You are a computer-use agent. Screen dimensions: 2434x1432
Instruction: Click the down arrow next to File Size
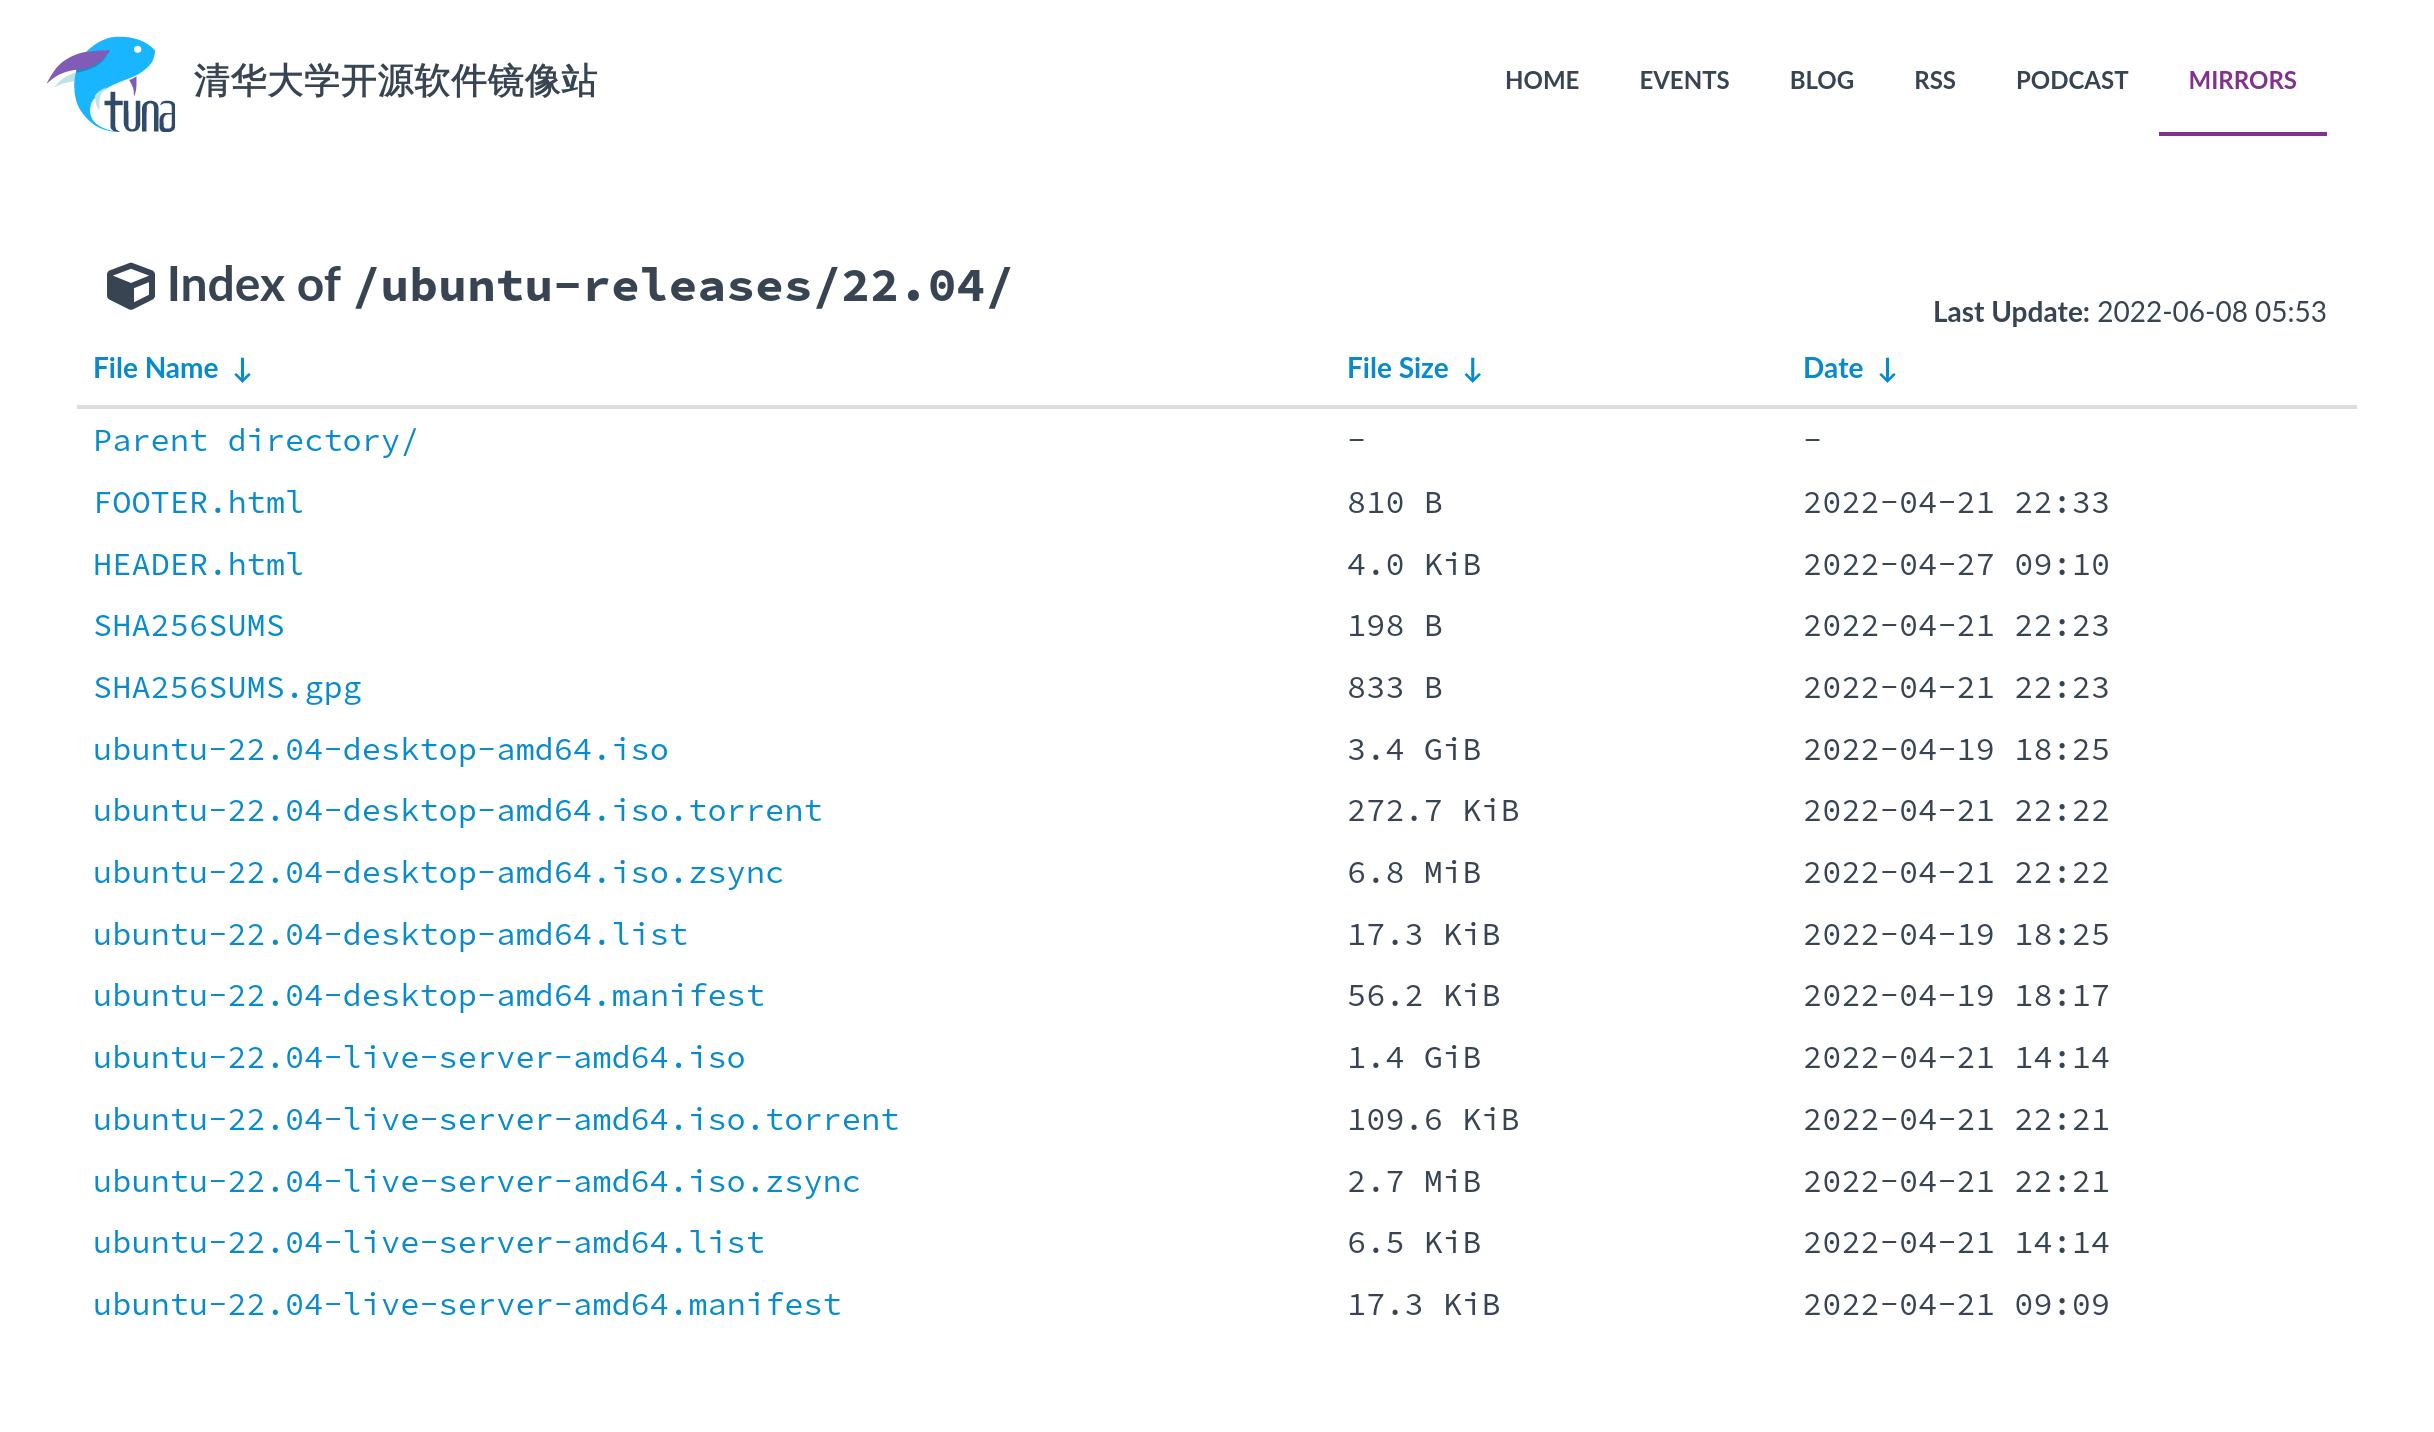1472,369
